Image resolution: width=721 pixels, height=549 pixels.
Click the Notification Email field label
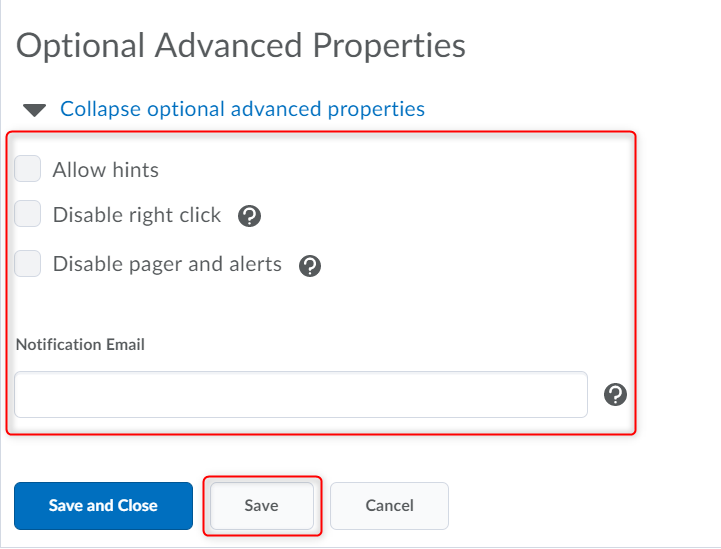[x=80, y=344]
